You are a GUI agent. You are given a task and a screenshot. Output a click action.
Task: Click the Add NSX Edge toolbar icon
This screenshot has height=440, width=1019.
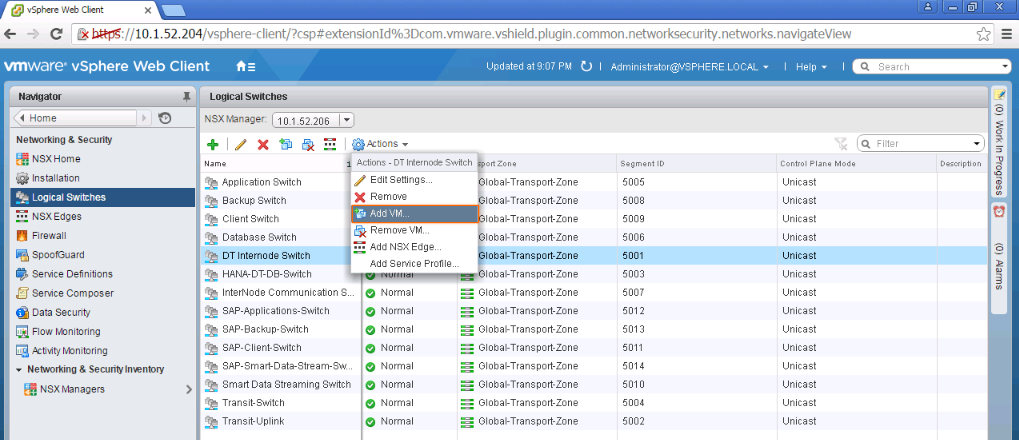pyautogui.click(x=330, y=144)
